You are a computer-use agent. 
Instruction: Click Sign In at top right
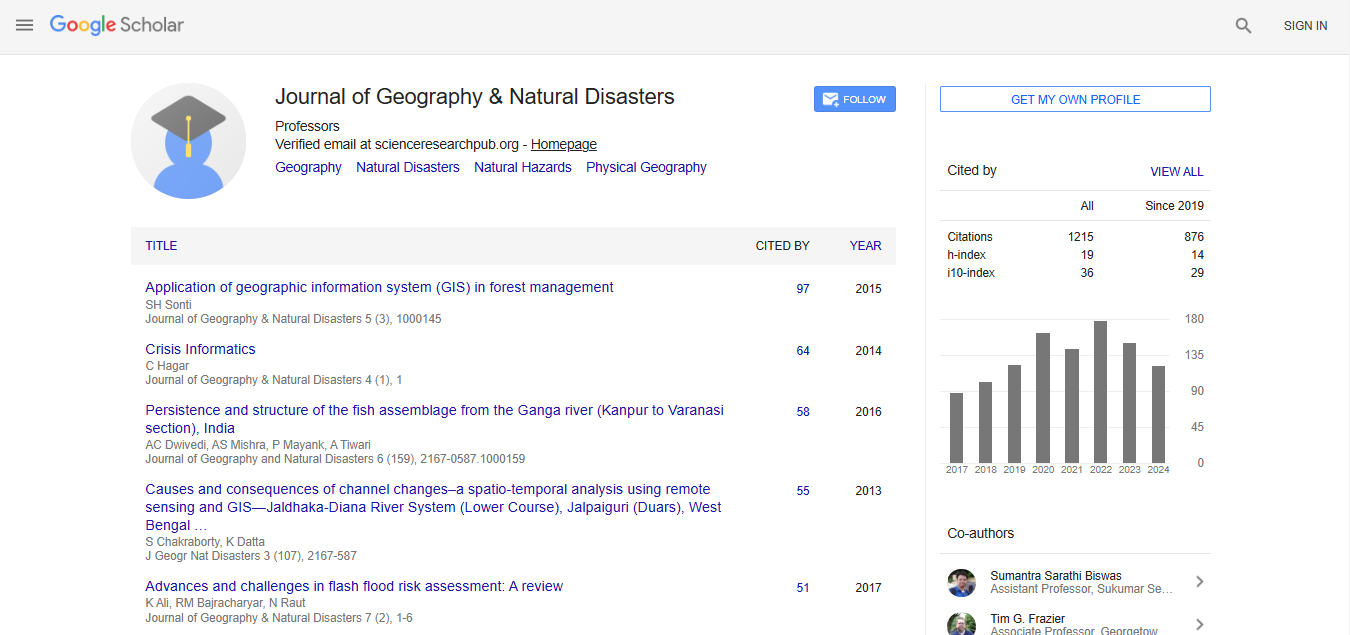[x=1305, y=26]
